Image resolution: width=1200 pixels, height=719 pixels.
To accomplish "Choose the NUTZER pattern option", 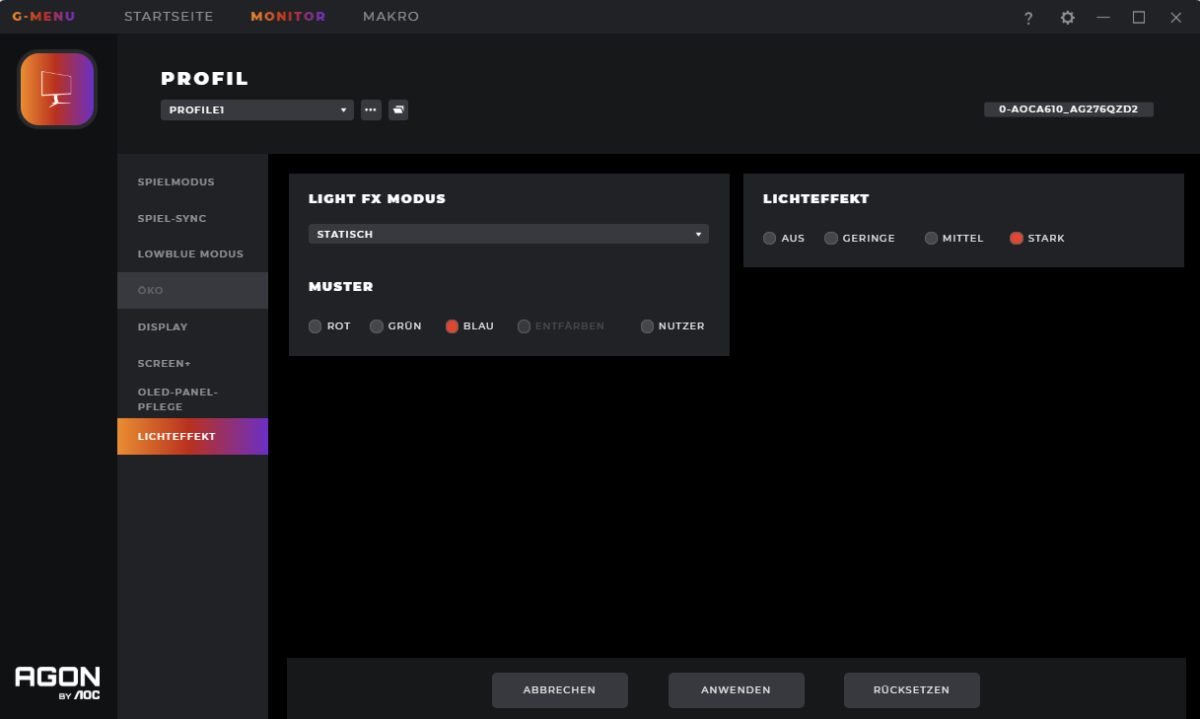I will 647,326.
